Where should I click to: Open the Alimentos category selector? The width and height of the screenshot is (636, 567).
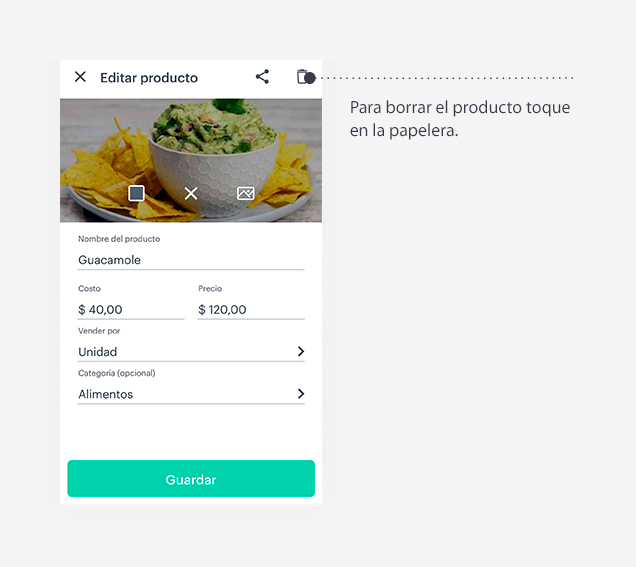pos(191,394)
